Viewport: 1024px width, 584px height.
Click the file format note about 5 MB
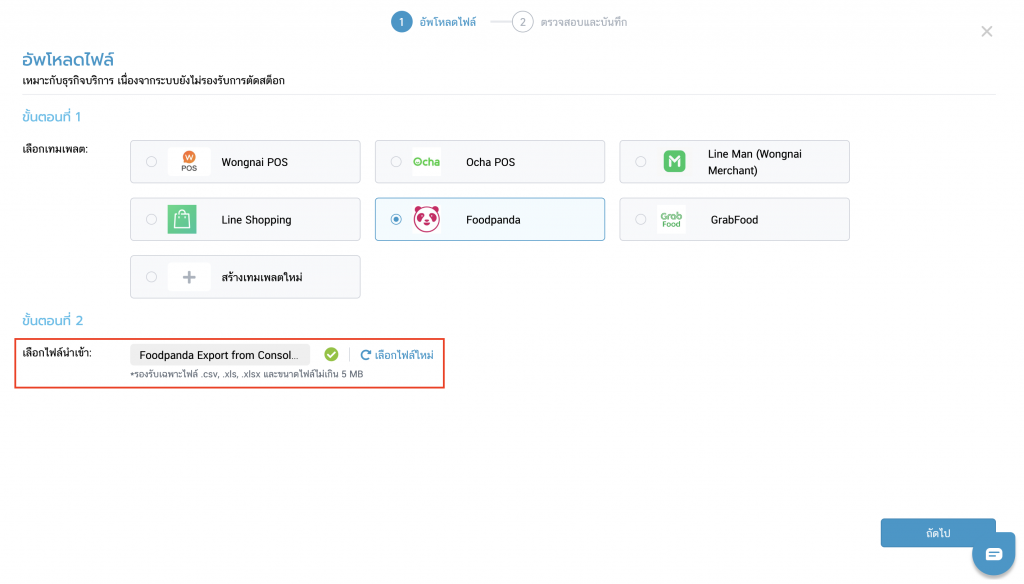coord(247,374)
